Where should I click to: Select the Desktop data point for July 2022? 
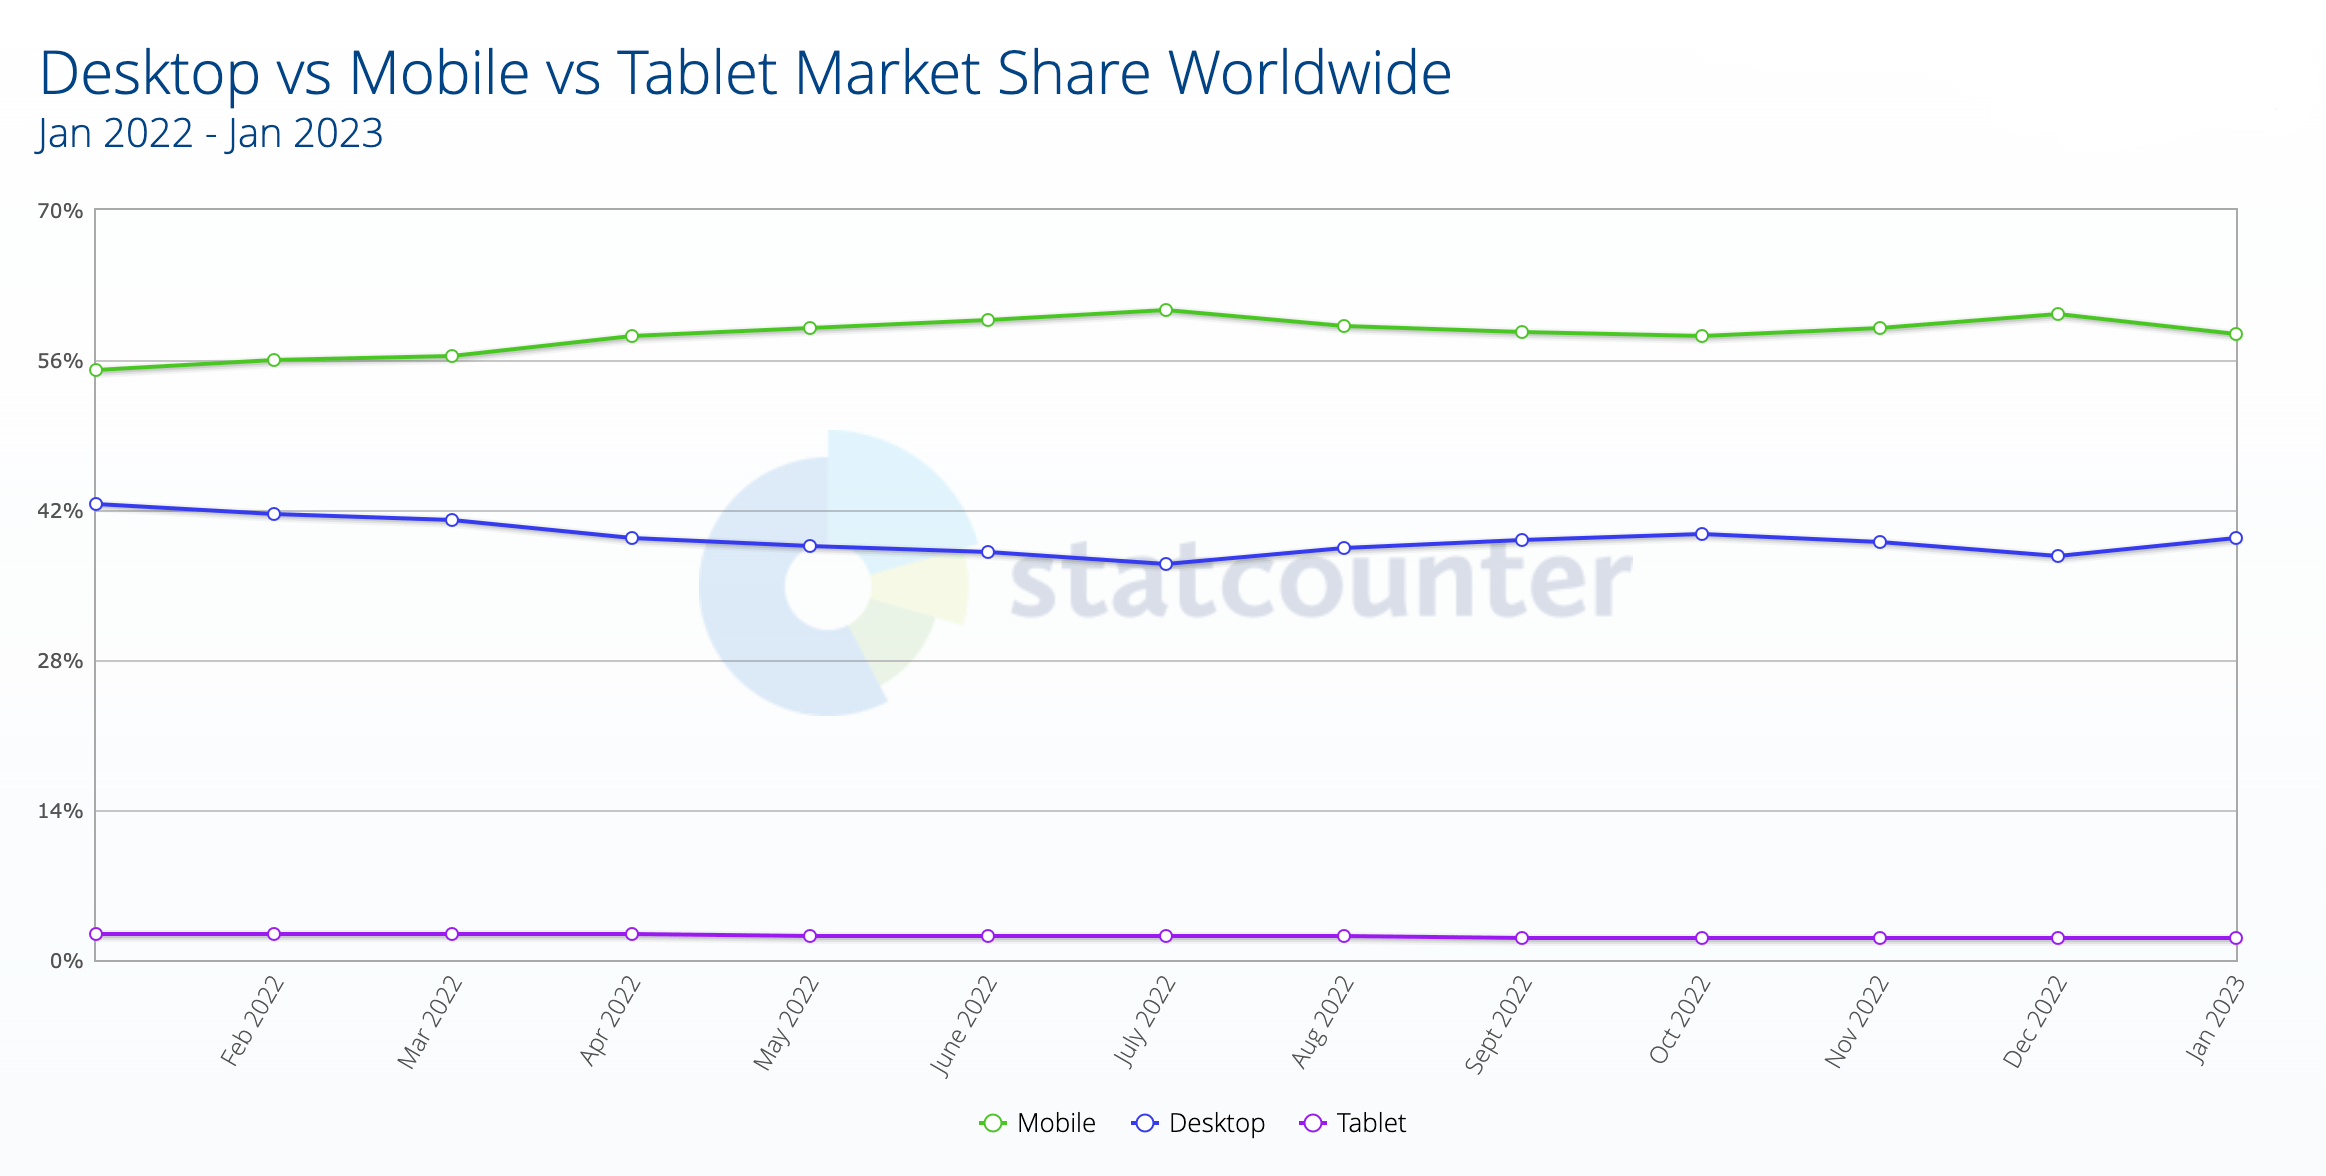coord(1166,564)
